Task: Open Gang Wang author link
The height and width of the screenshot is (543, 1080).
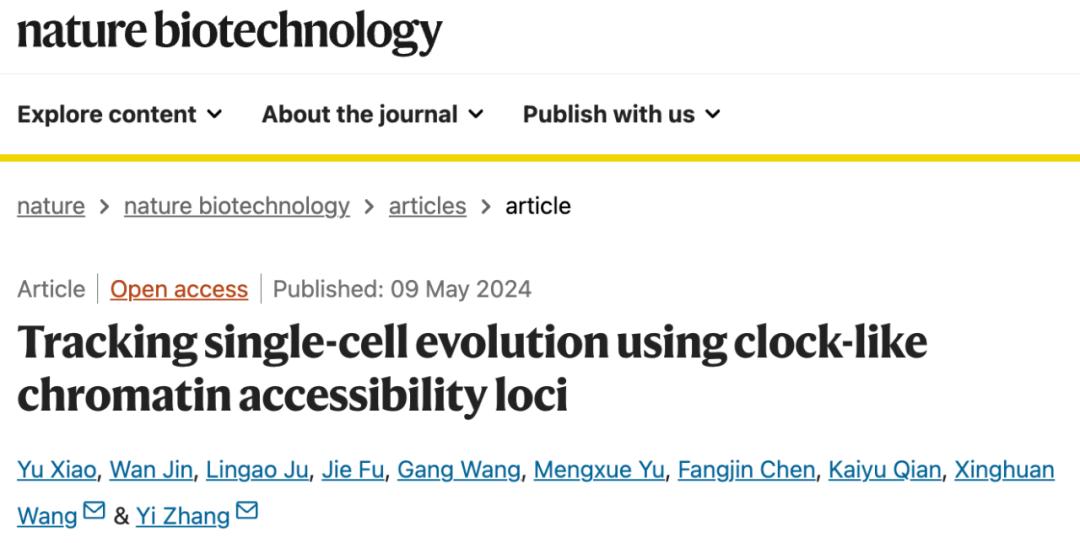Action: [459, 470]
